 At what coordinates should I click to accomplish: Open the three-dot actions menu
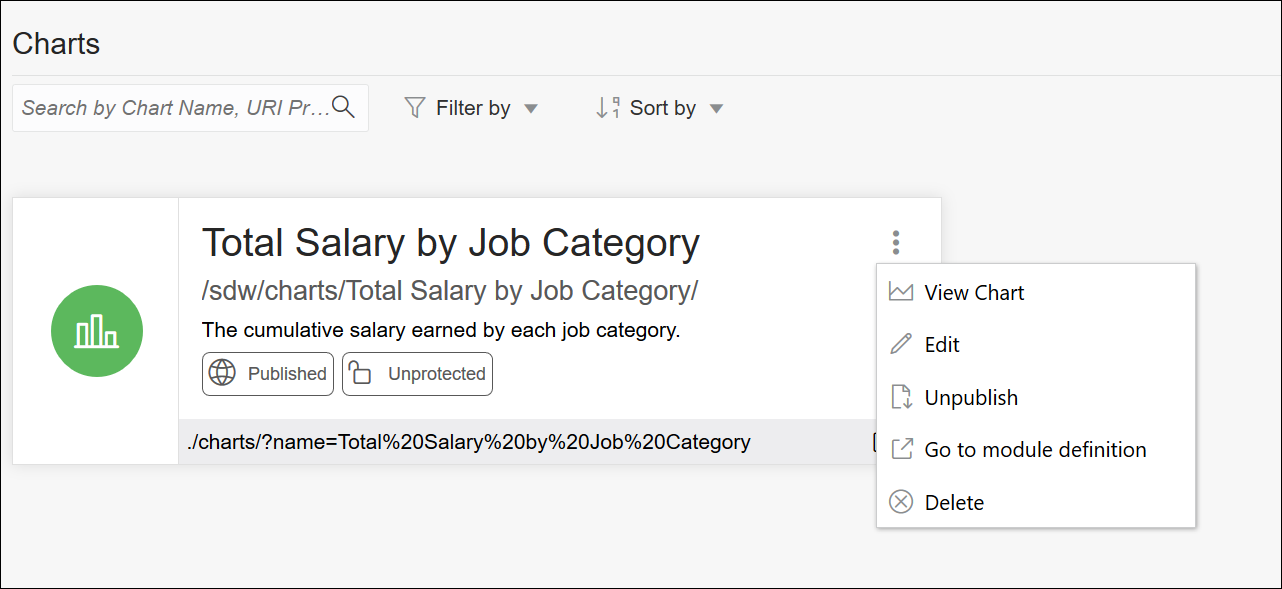(896, 242)
